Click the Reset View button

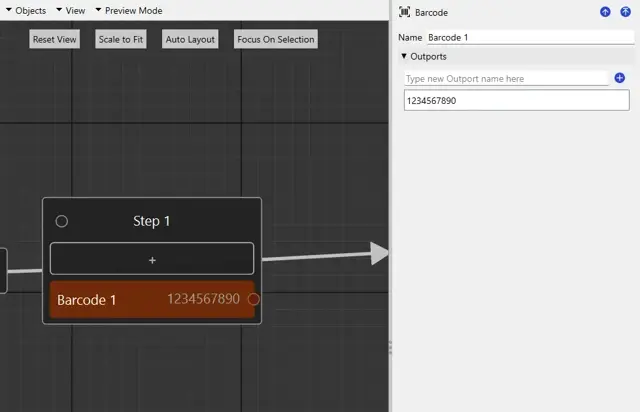click(x=55, y=39)
